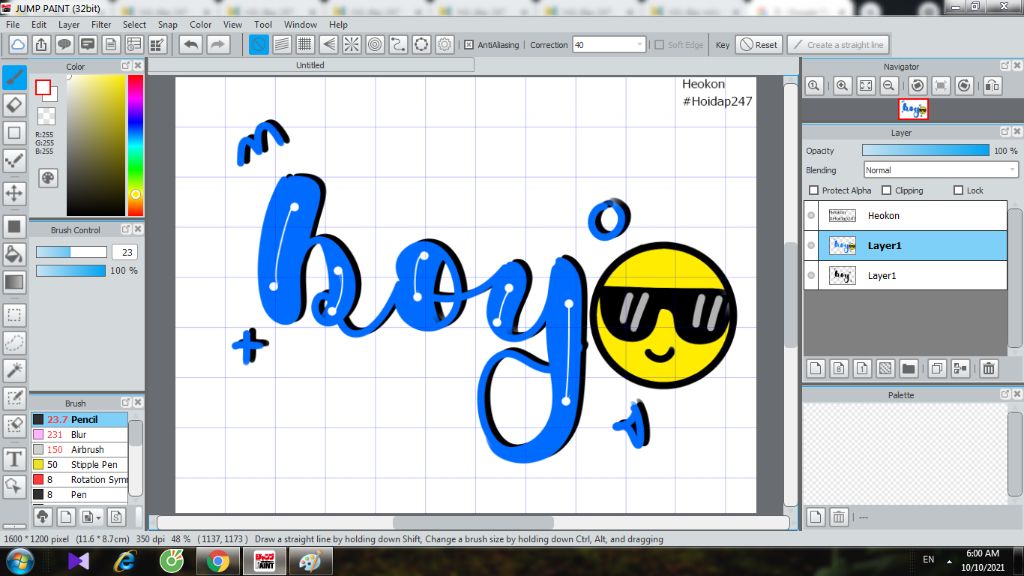Rotate the canvas left in Navigator
Screen dimensions: 1024x576
coord(918,86)
